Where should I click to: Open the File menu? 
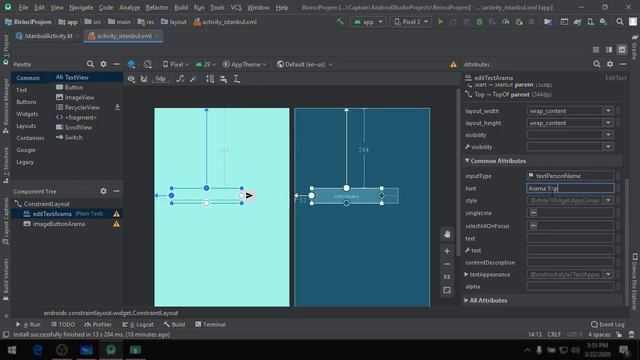[23, 7]
